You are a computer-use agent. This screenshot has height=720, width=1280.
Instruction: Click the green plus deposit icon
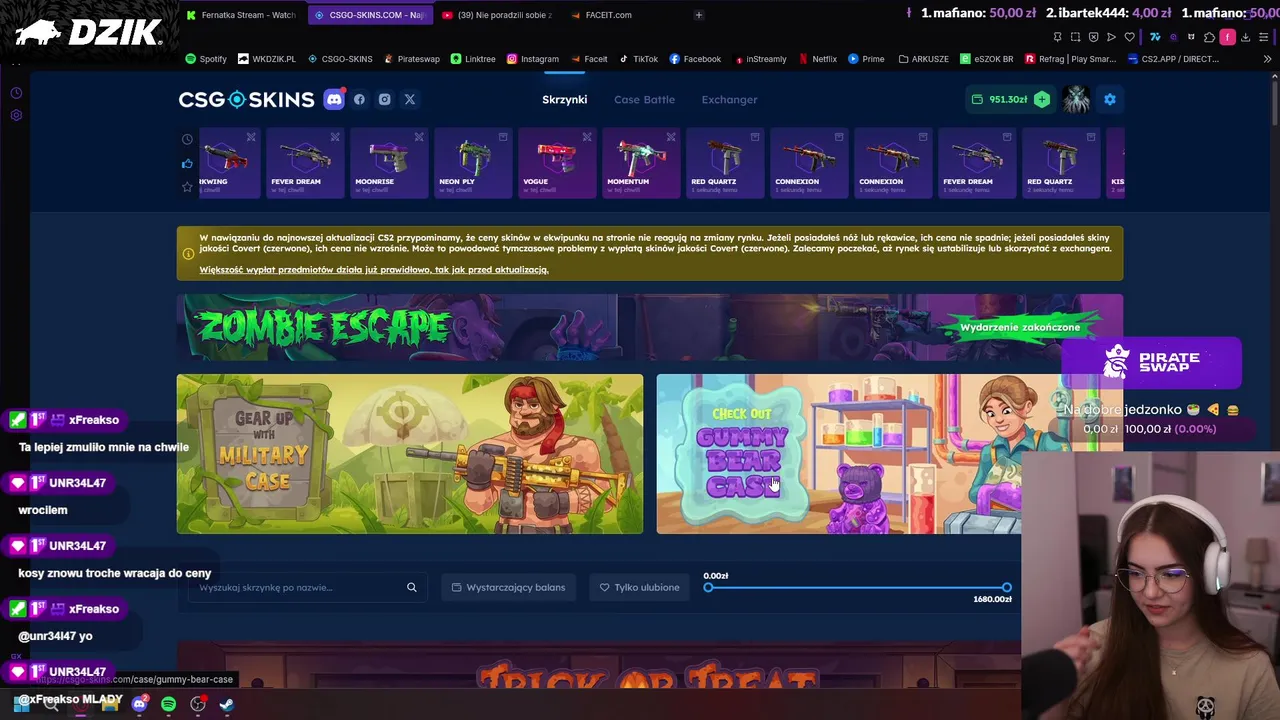(1042, 99)
